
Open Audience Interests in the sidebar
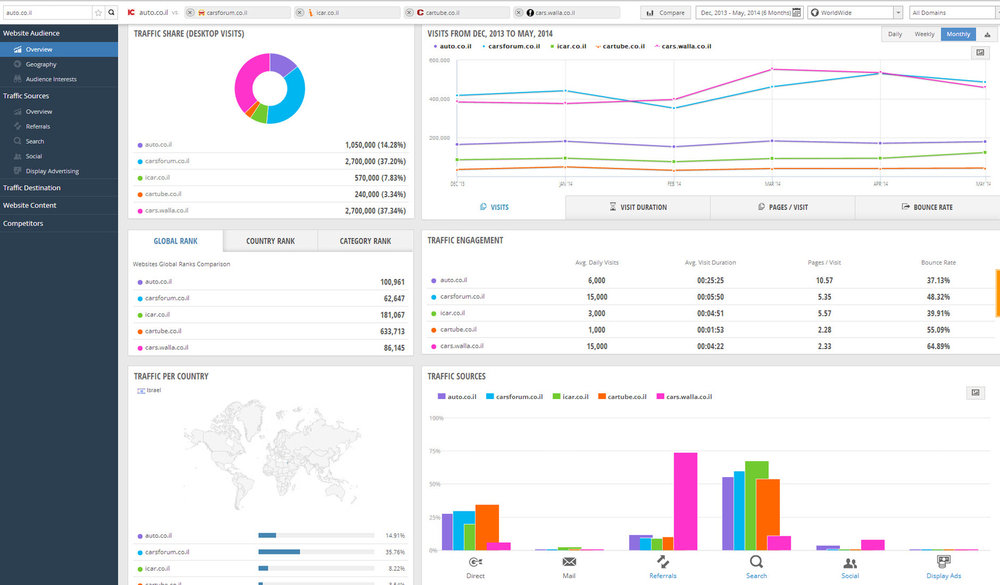(51, 79)
